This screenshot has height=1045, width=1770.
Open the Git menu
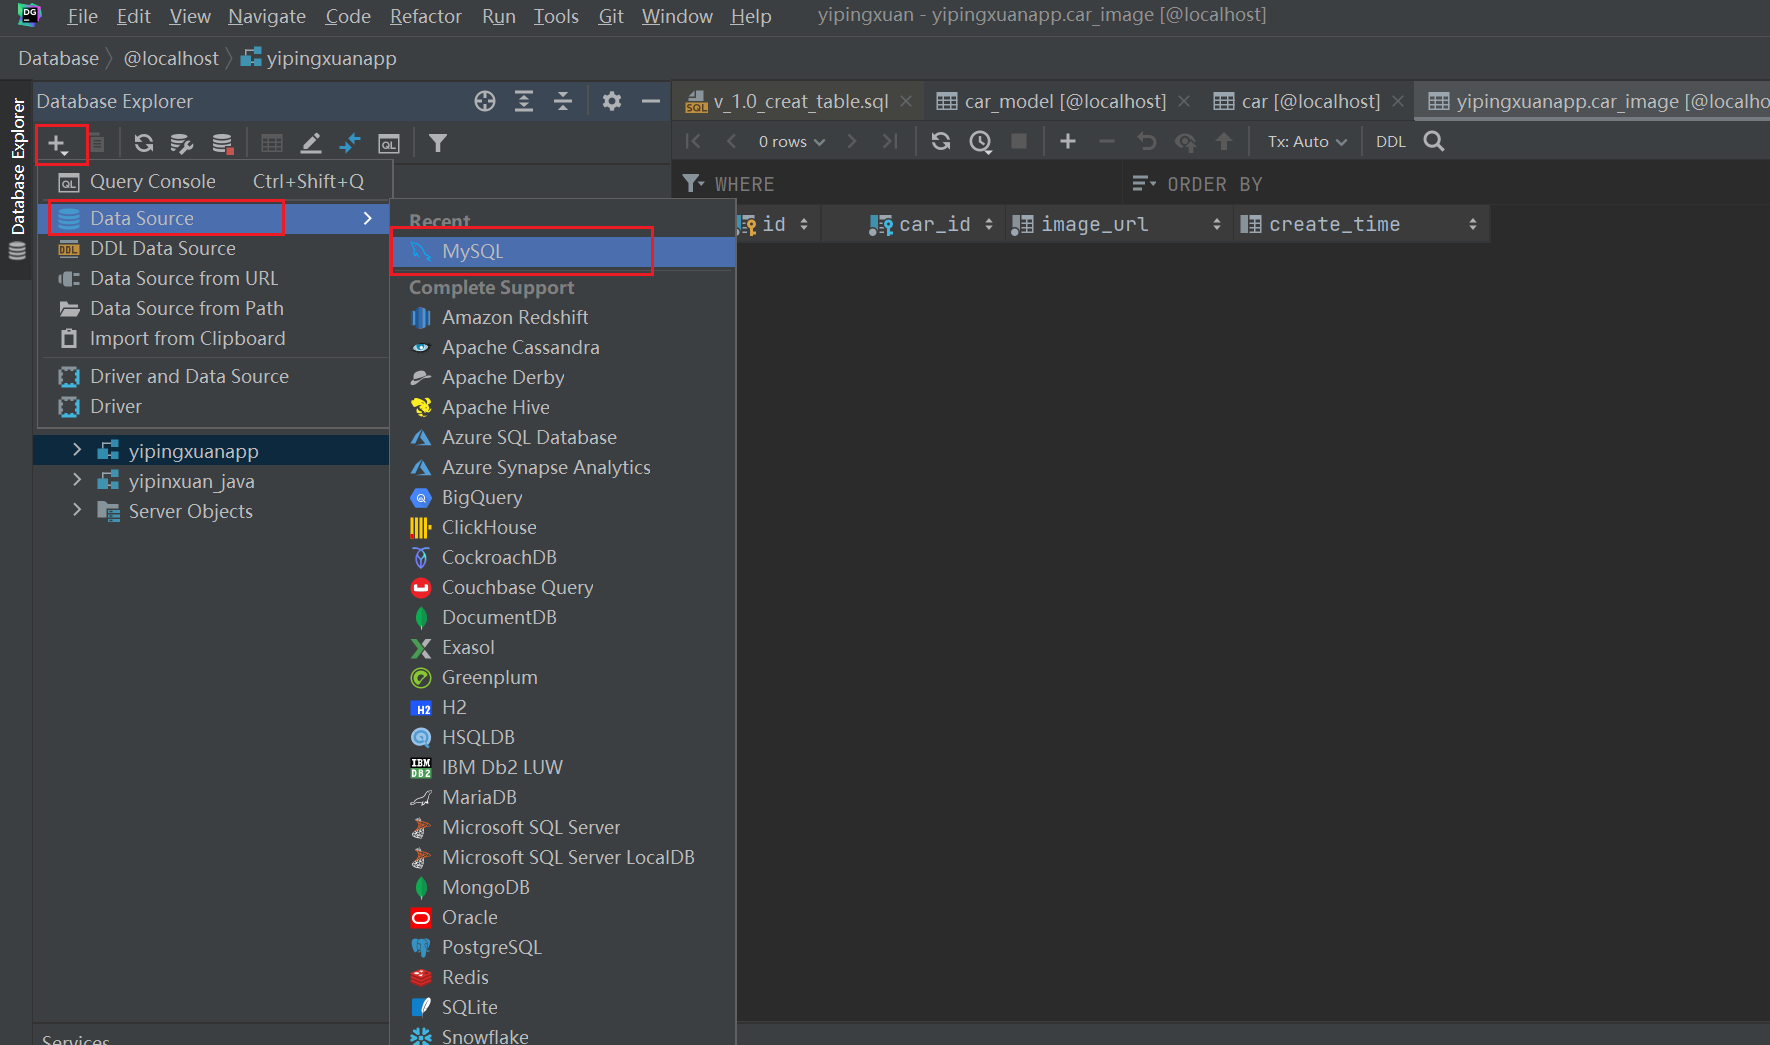point(611,16)
